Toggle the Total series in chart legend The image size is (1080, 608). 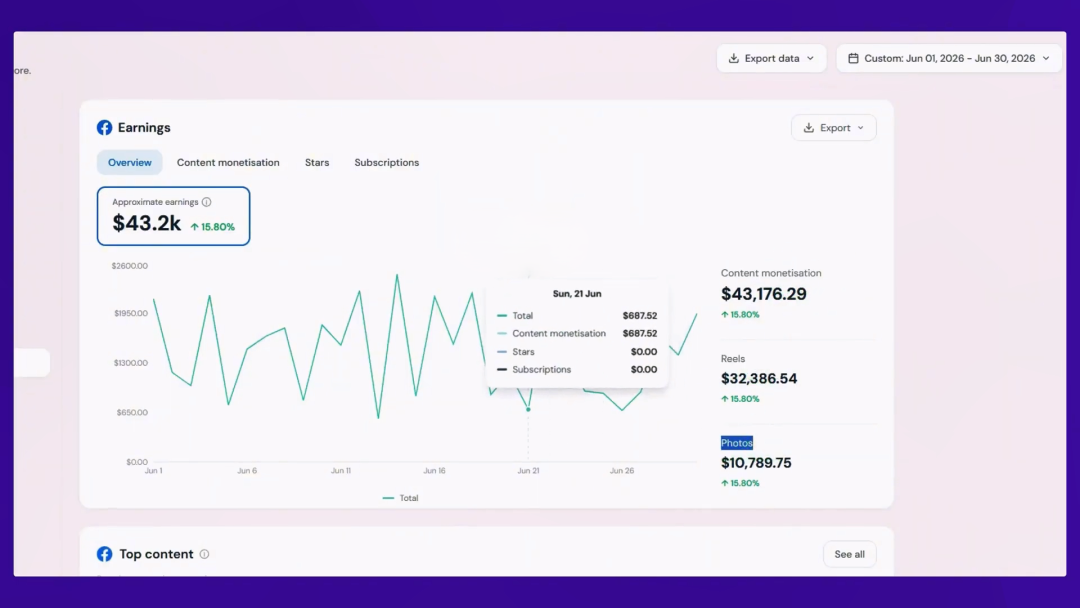(x=400, y=498)
